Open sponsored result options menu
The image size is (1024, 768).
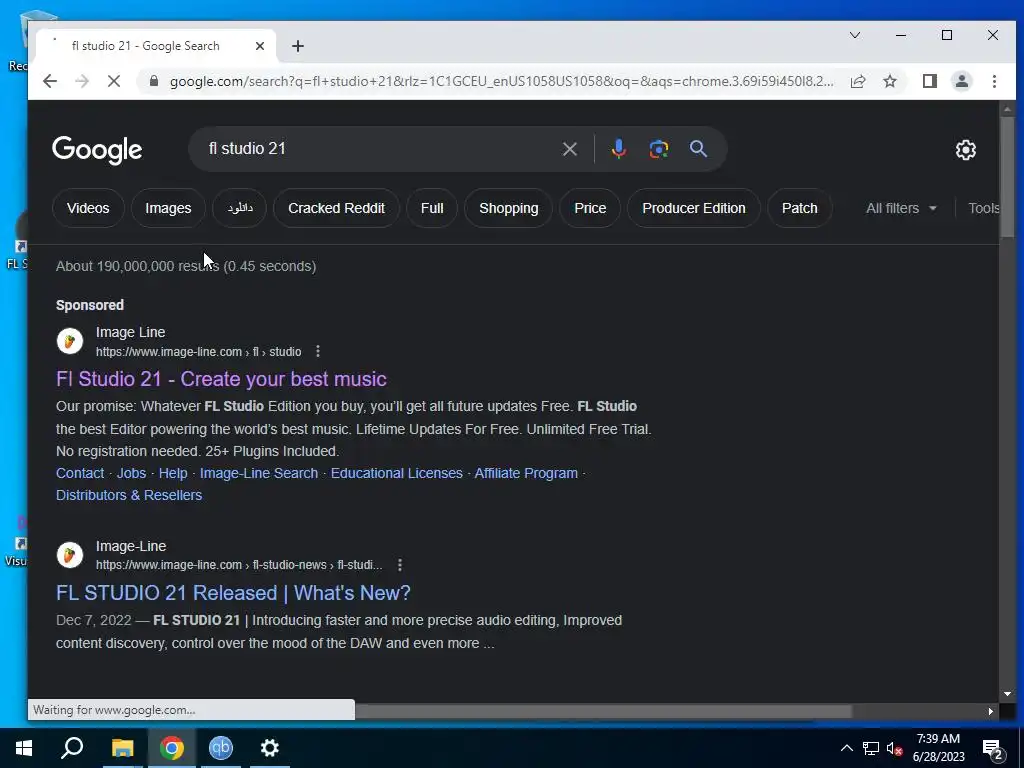[318, 351]
